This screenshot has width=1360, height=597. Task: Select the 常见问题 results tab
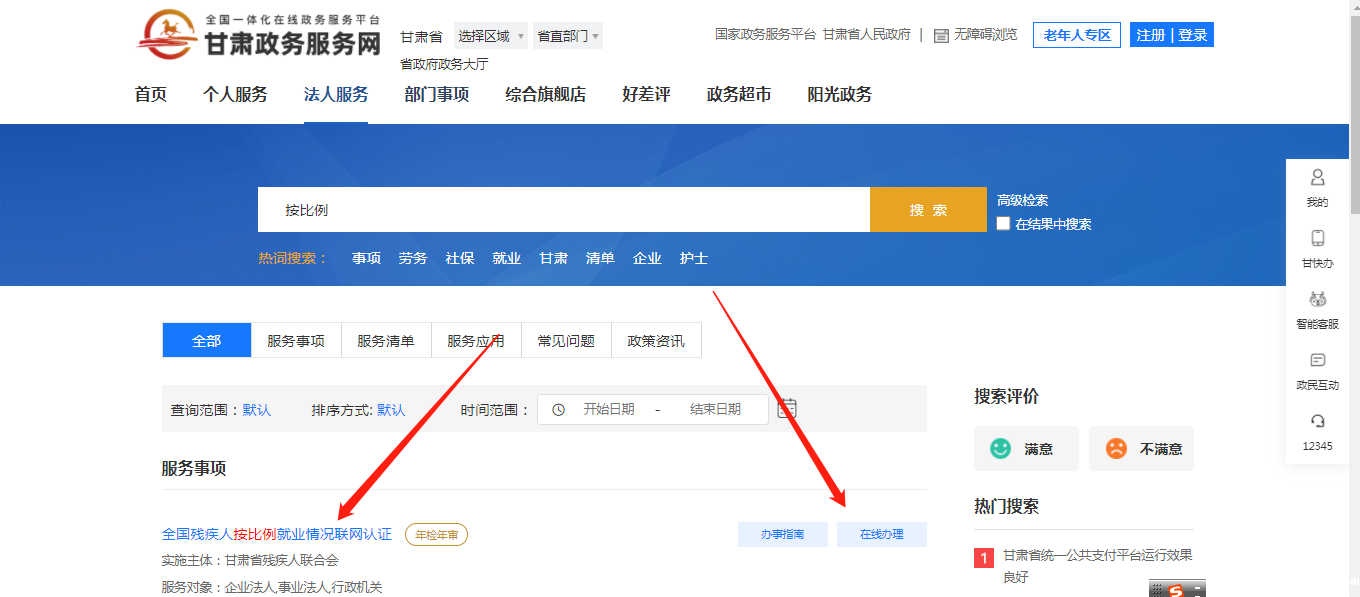pyautogui.click(x=564, y=340)
